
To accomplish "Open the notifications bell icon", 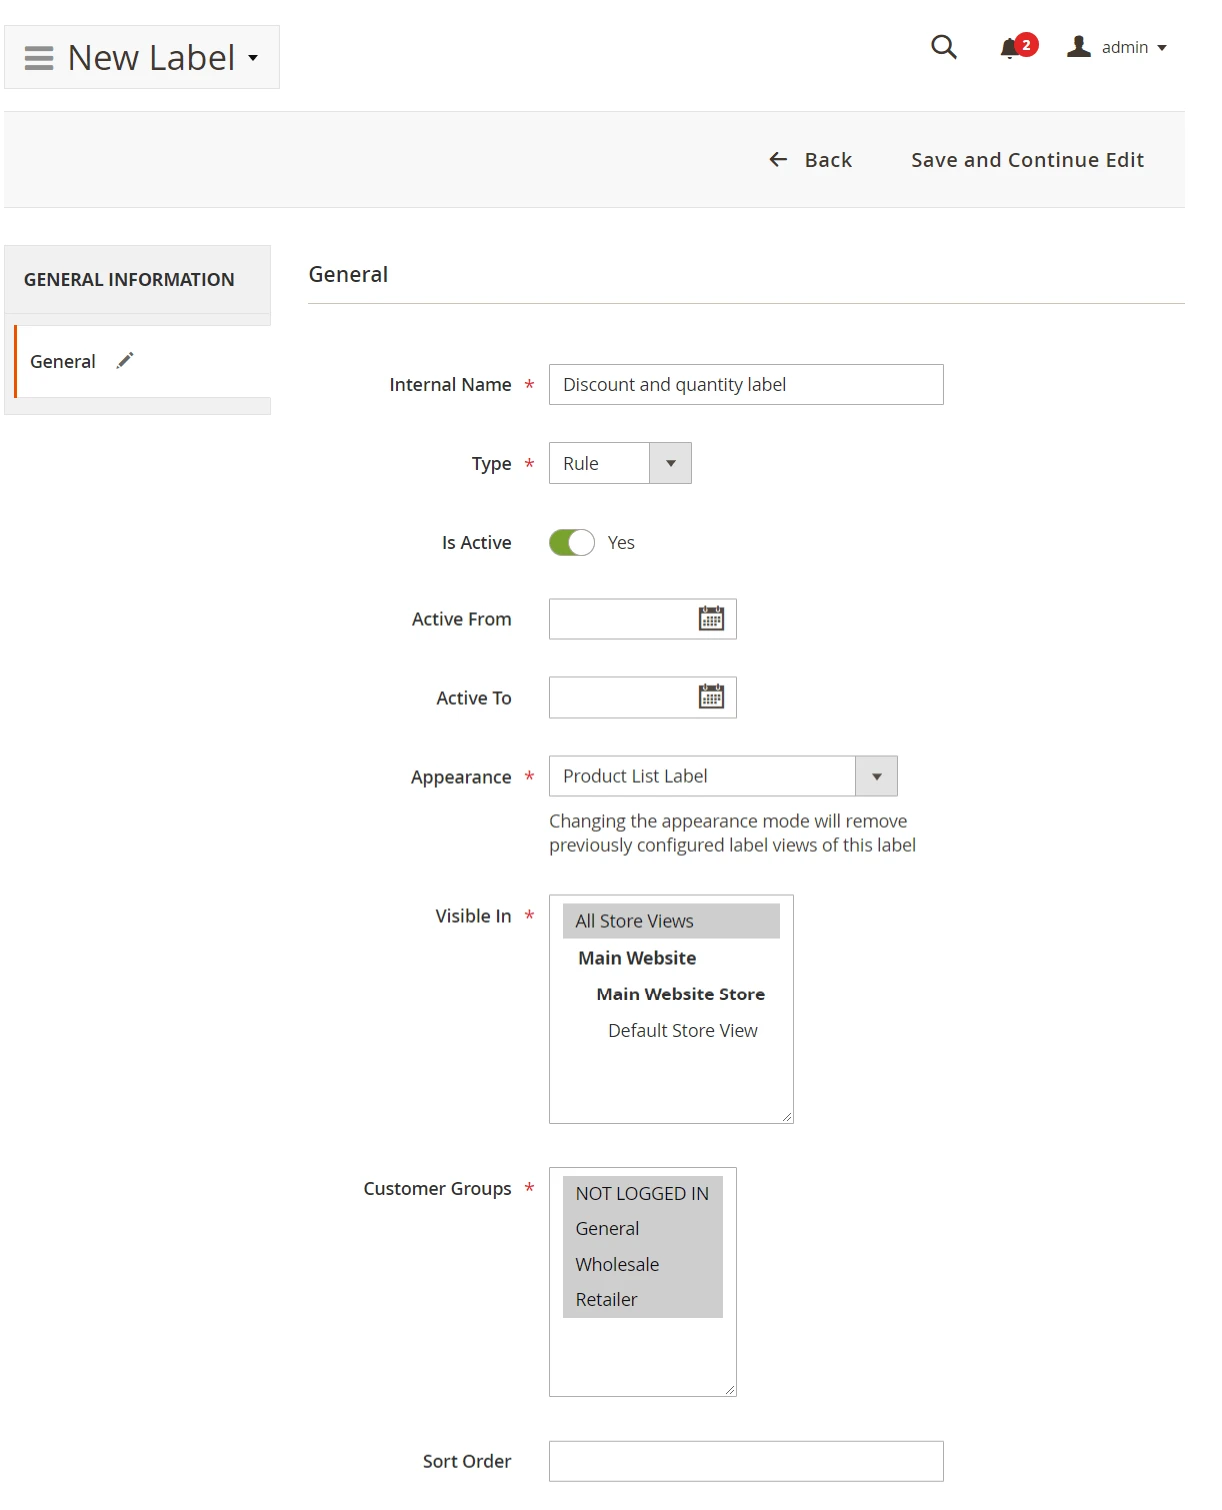I will [x=1010, y=48].
